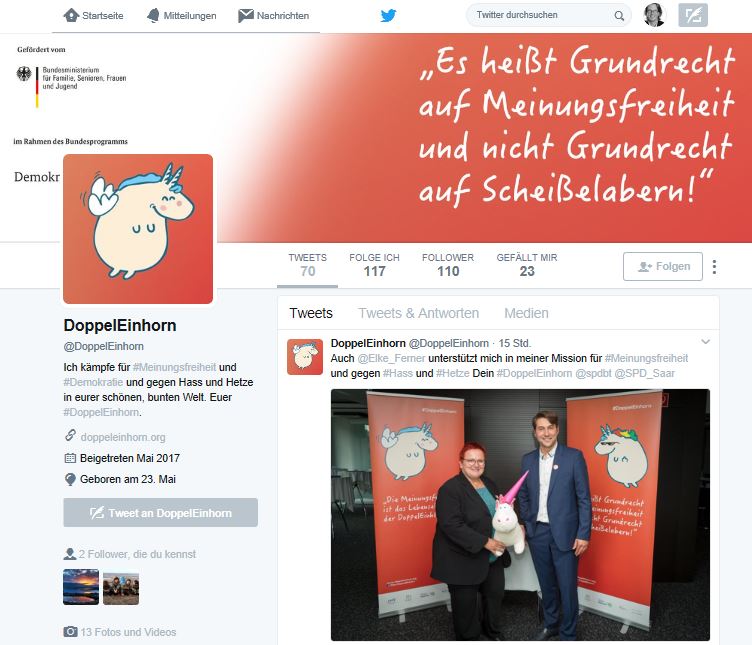Click the DoppelEinhorn unicorn profile picture
Viewport: 752px width, 645px height.
(x=138, y=229)
